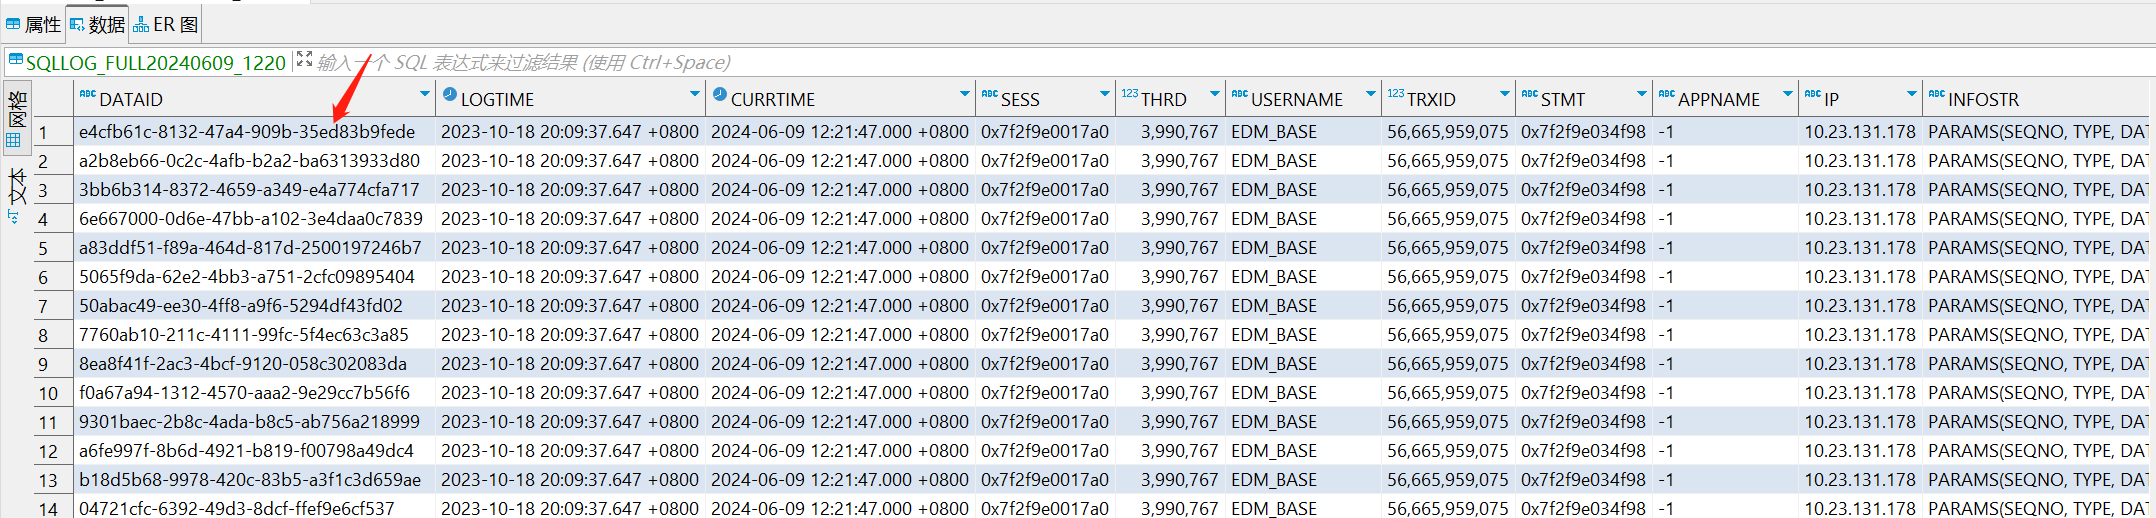Open the SESS column filter dropdown arrow

(x=1105, y=95)
